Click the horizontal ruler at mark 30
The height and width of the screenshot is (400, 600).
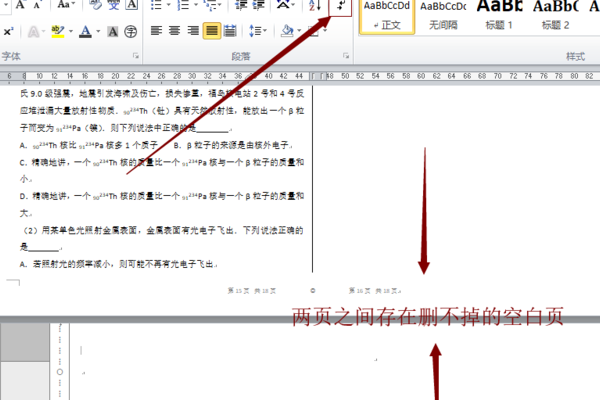[x=192, y=76]
